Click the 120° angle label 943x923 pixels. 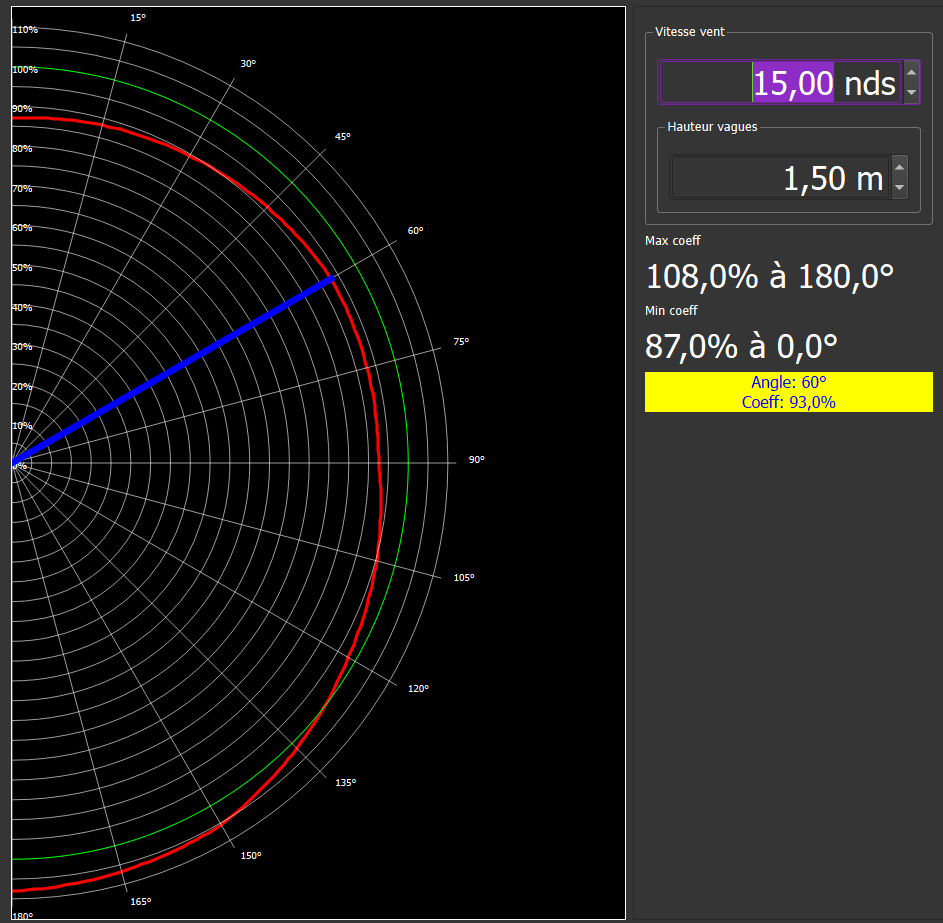click(418, 688)
